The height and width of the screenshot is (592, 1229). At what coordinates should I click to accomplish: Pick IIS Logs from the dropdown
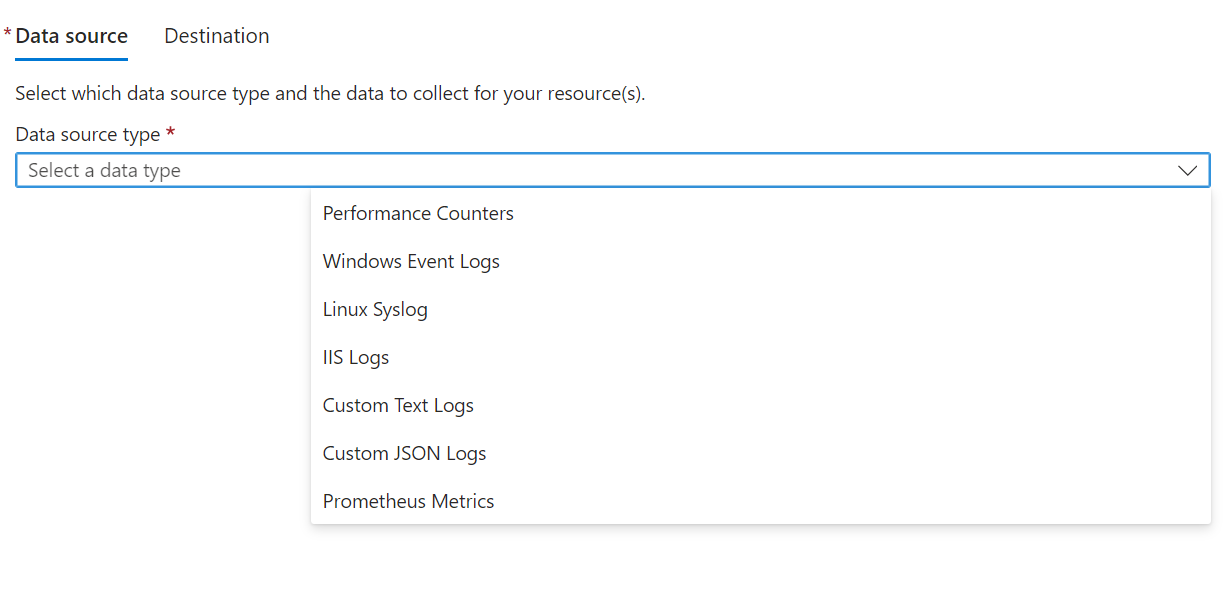(355, 357)
